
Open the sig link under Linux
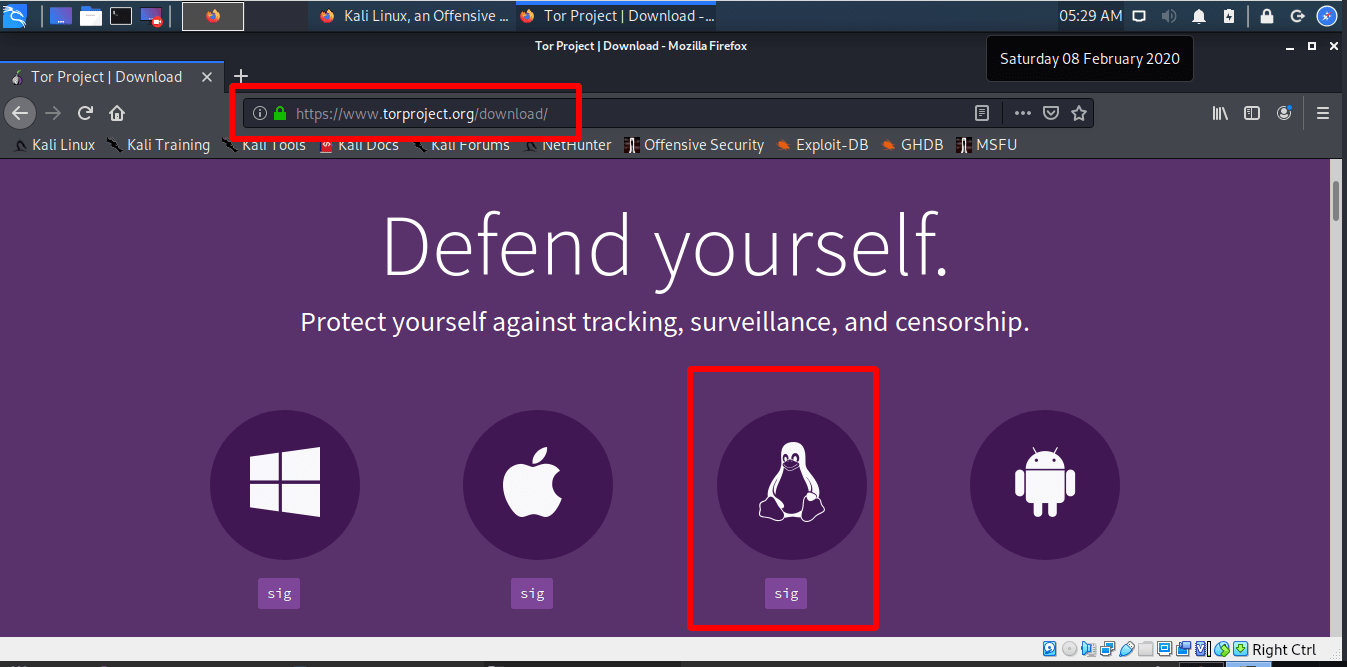tap(786, 593)
